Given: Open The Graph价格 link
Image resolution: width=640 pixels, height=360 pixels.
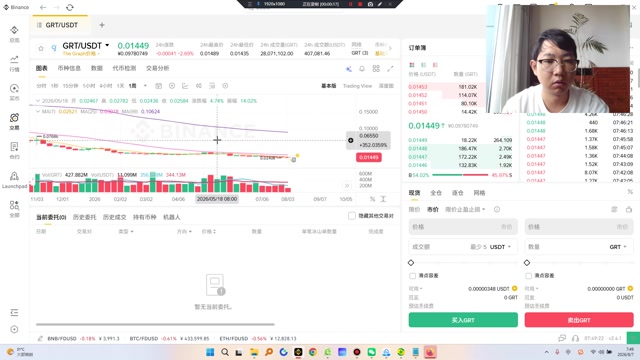Looking at the screenshot, I should pyautogui.click(x=81, y=53).
